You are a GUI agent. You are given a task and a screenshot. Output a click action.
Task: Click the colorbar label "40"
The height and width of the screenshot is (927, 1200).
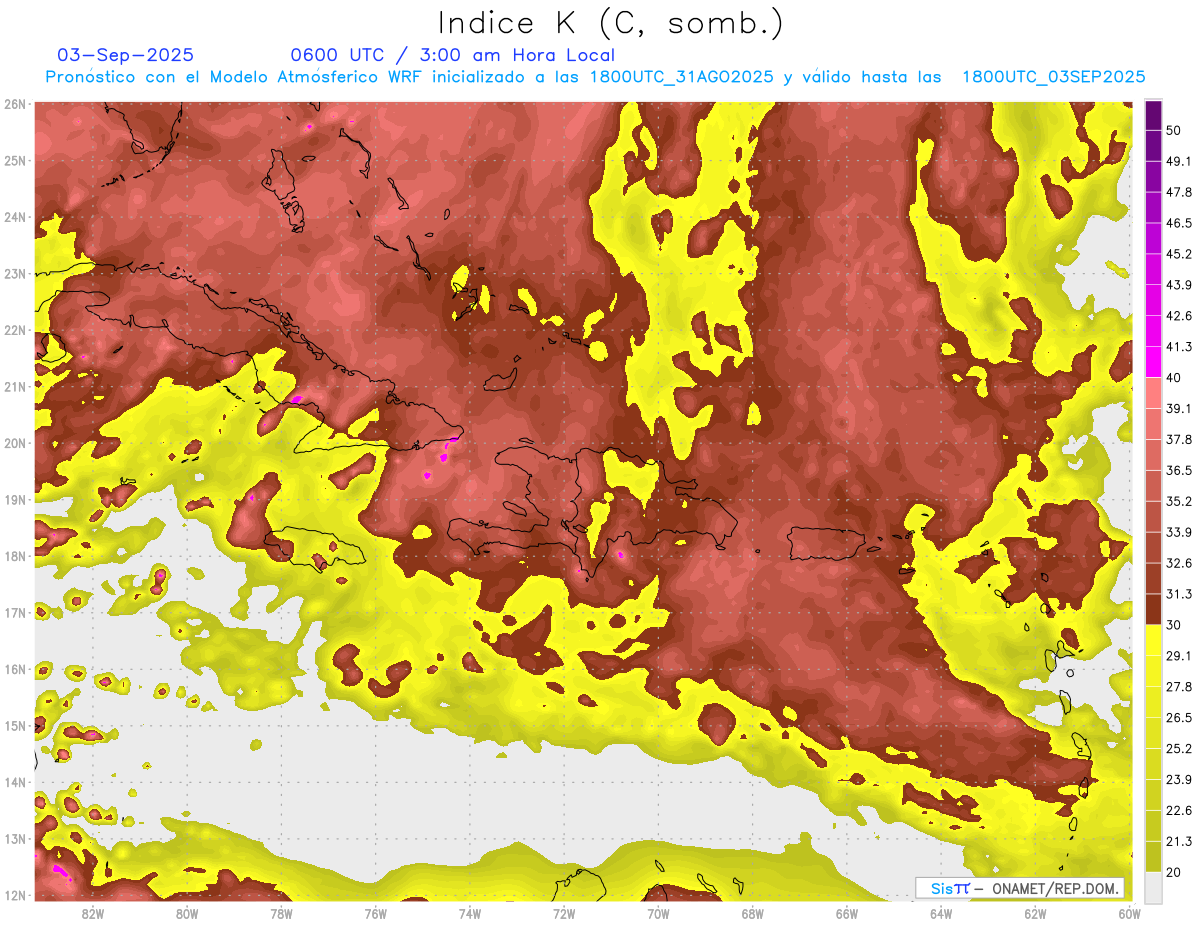pos(1173,377)
